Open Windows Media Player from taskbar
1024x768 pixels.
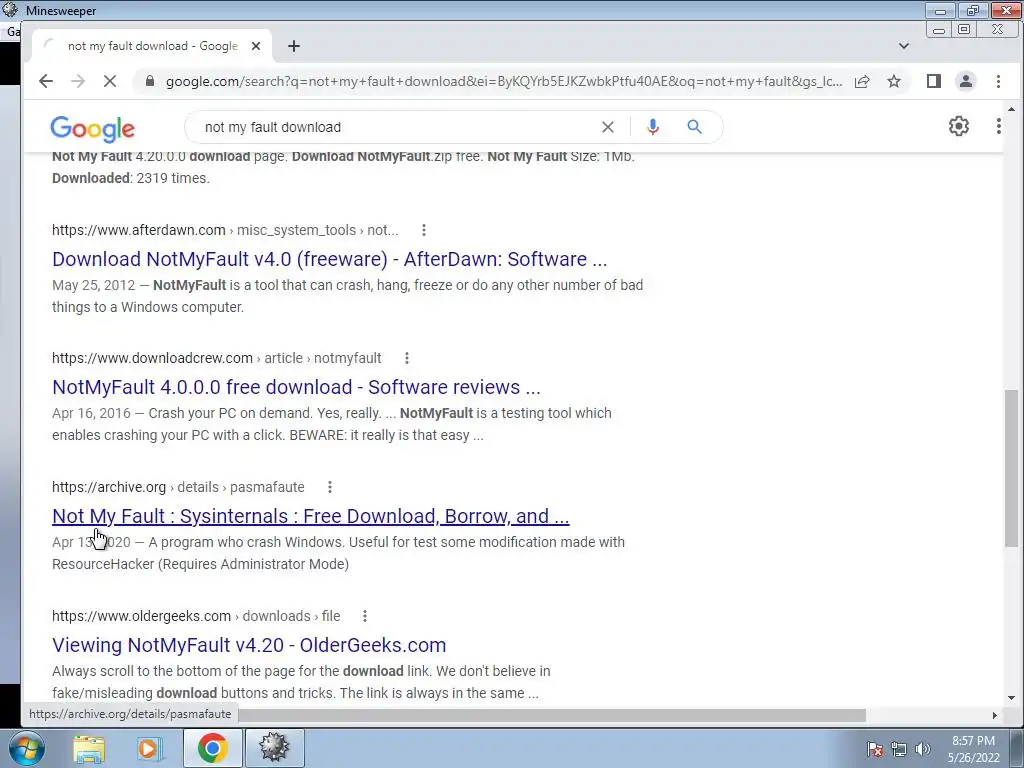150,748
